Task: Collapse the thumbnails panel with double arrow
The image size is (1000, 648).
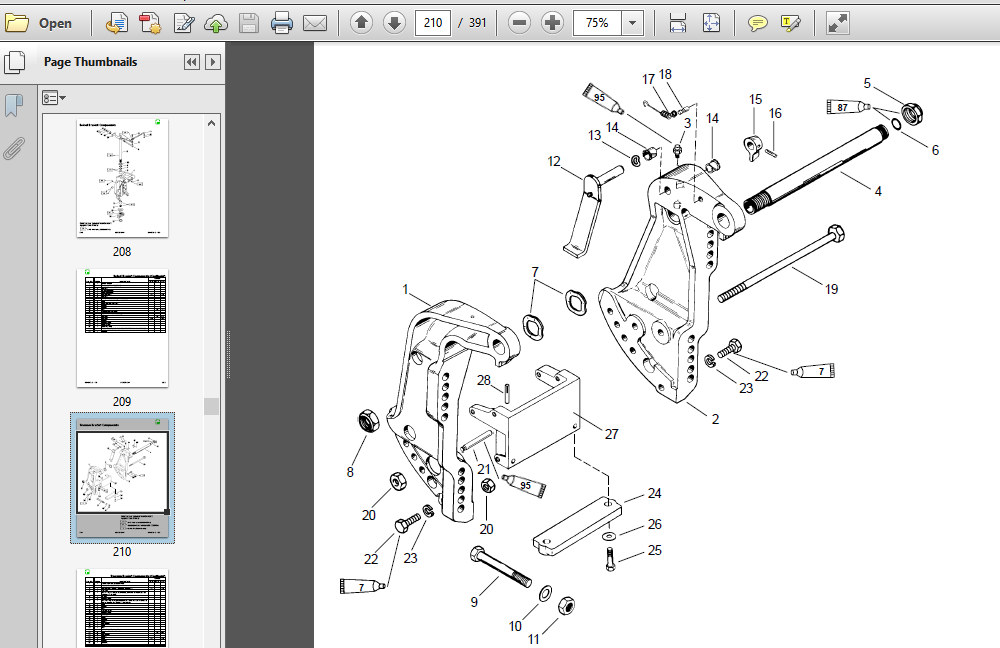Action: pyautogui.click(x=191, y=62)
